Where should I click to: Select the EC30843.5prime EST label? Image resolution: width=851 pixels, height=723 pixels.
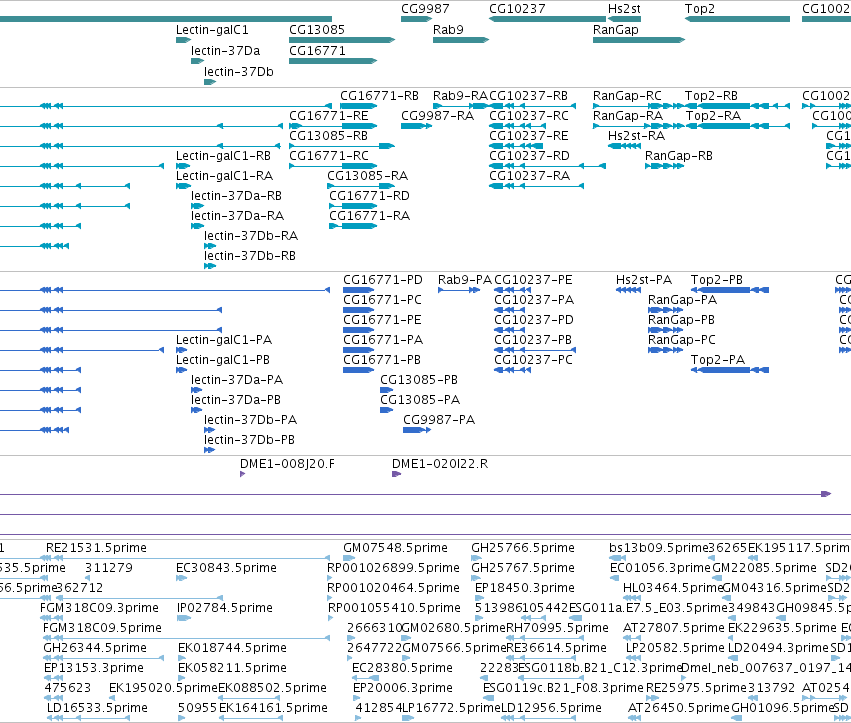click(x=226, y=568)
